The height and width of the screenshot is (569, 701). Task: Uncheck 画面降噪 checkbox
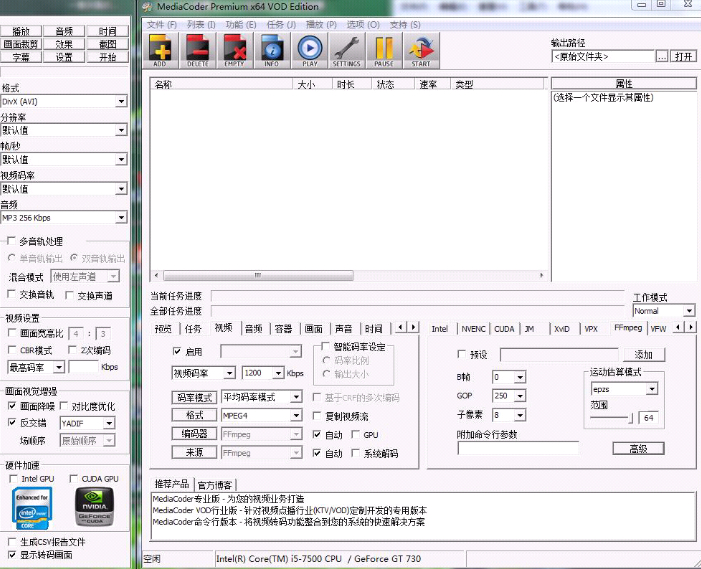click(13, 406)
